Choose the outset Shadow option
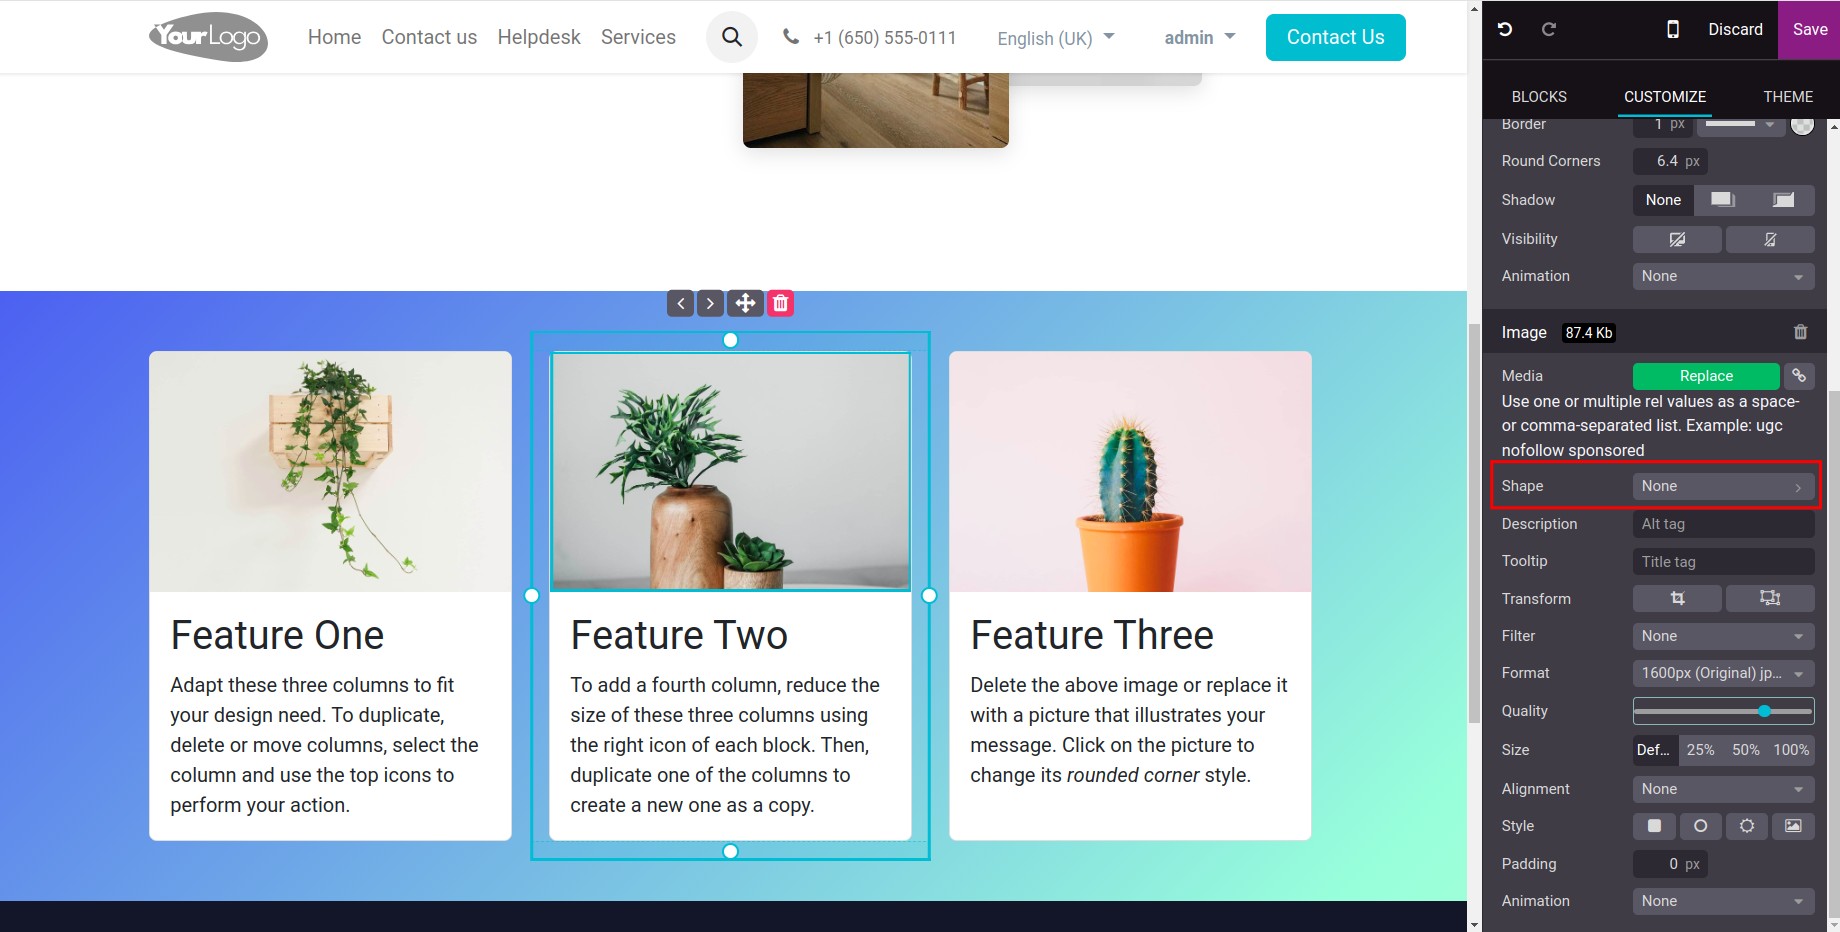 [x=1723, y=200]
